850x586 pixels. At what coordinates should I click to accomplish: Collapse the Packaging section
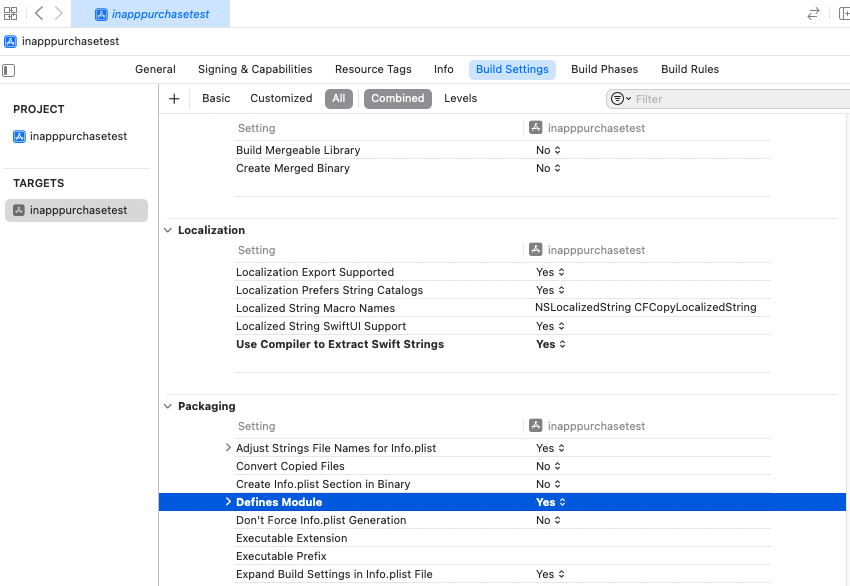(x=167, y=406)
